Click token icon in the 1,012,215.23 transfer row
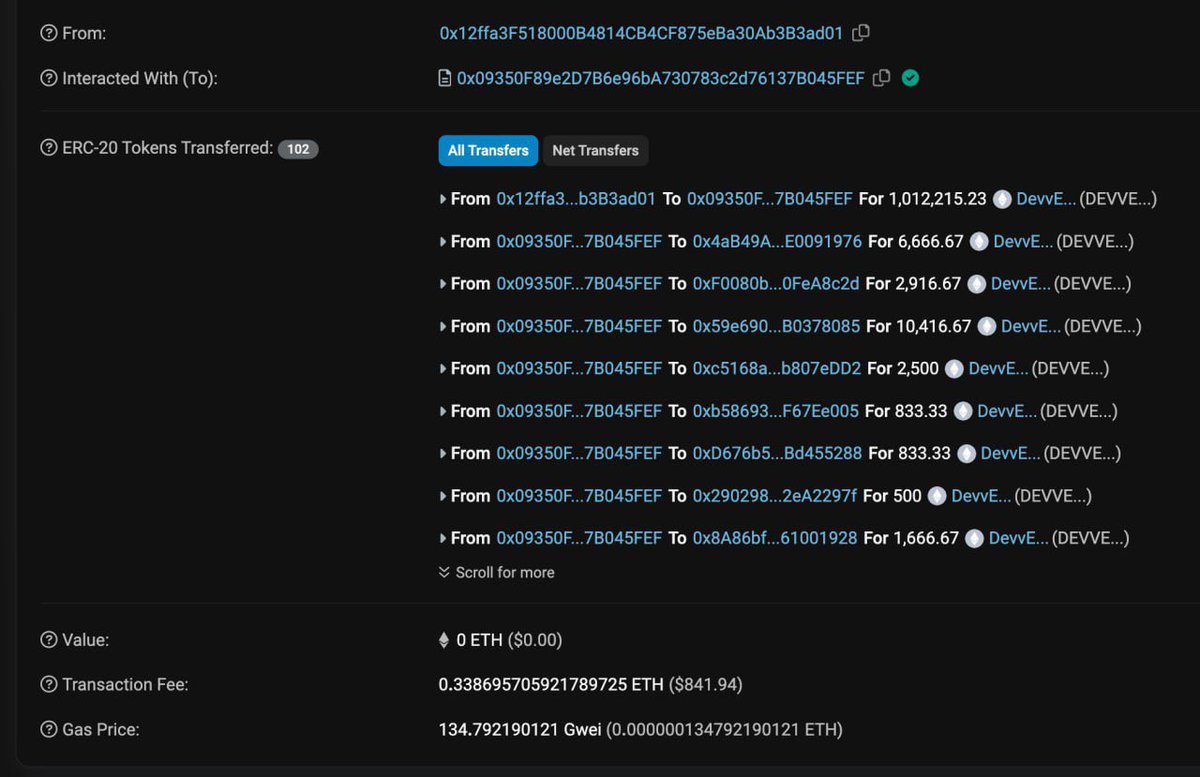Viewport: 1200px width, 777px height. pos(1002,199)
